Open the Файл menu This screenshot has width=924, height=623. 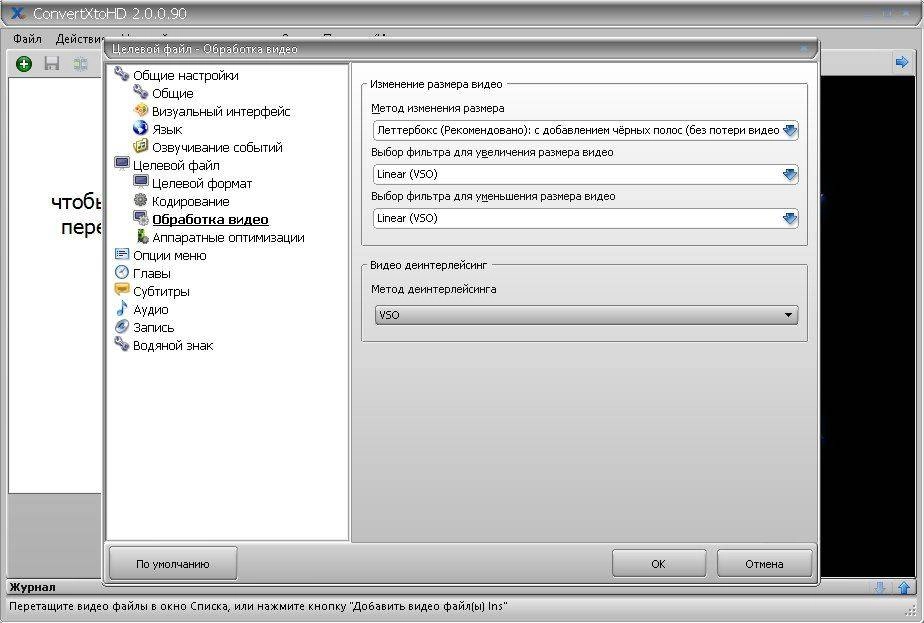point(27,39)
